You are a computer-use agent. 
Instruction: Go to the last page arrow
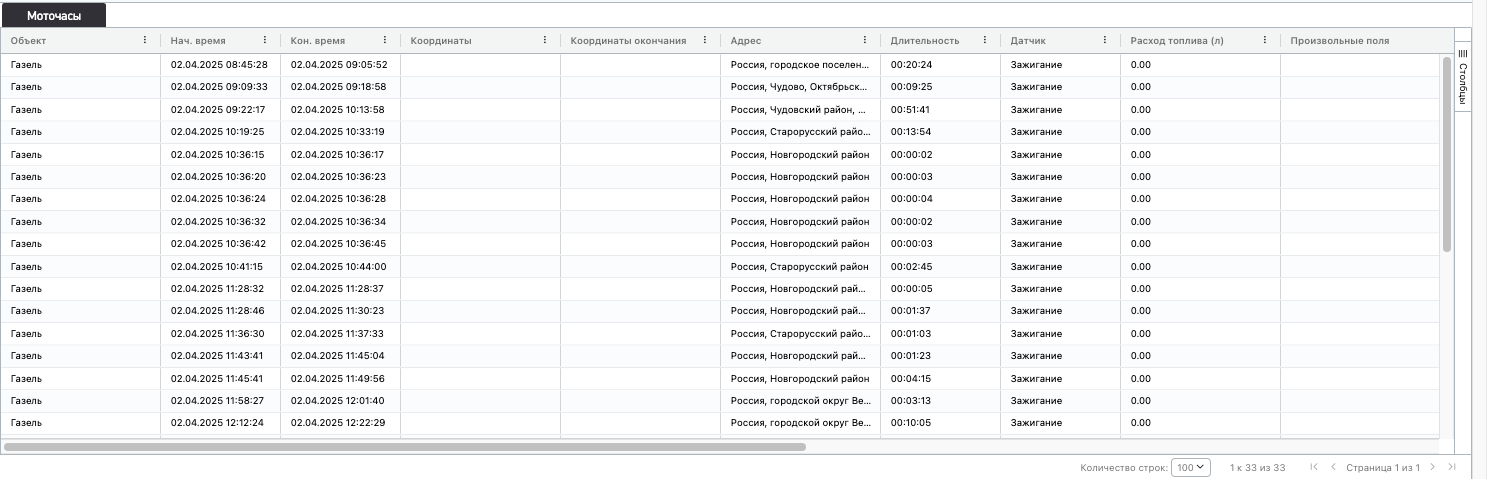tap(1452, 467)
